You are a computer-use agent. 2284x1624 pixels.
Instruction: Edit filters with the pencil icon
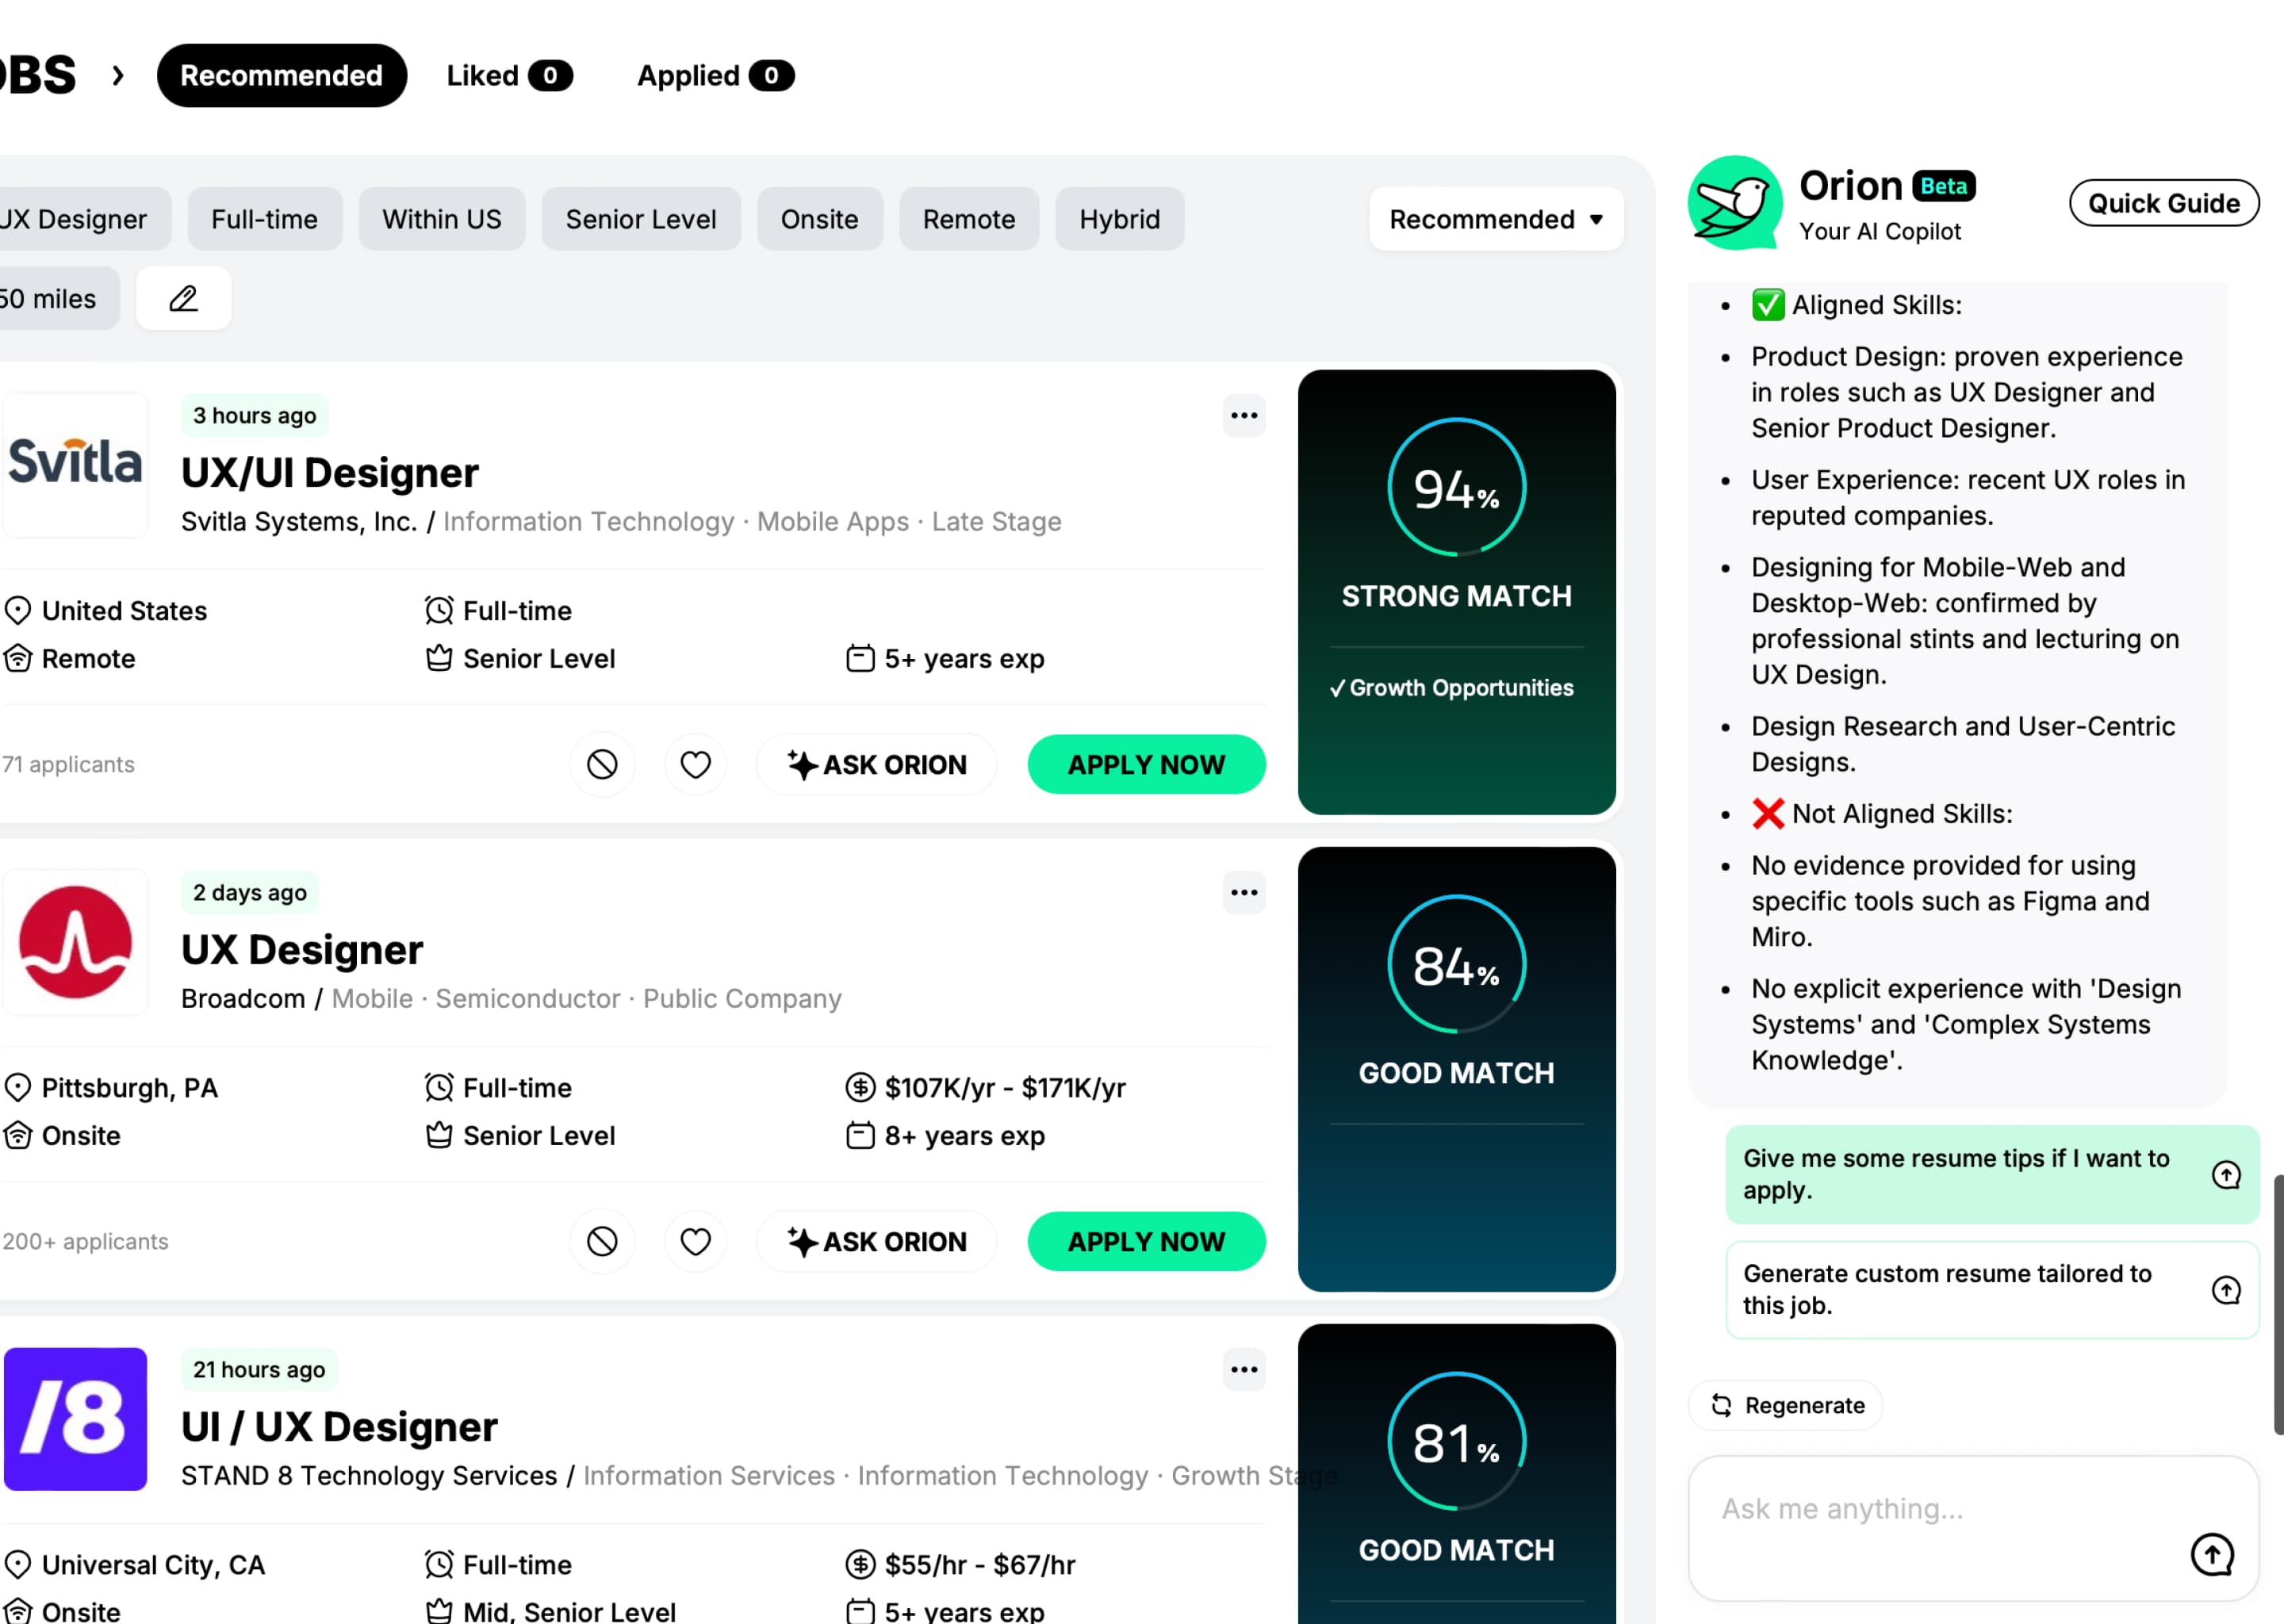point(184,298)
